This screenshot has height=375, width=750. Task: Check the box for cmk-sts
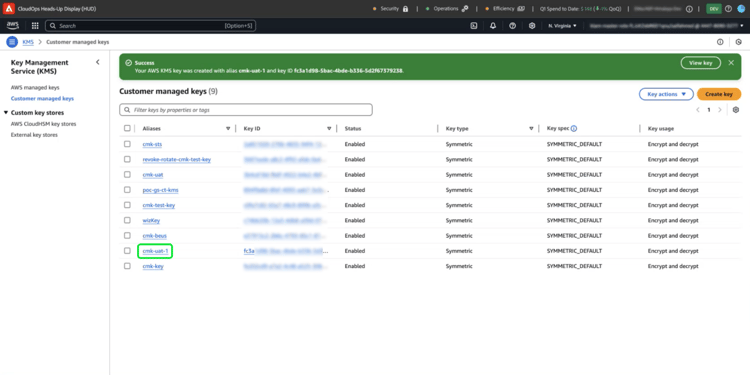(127, 143)
